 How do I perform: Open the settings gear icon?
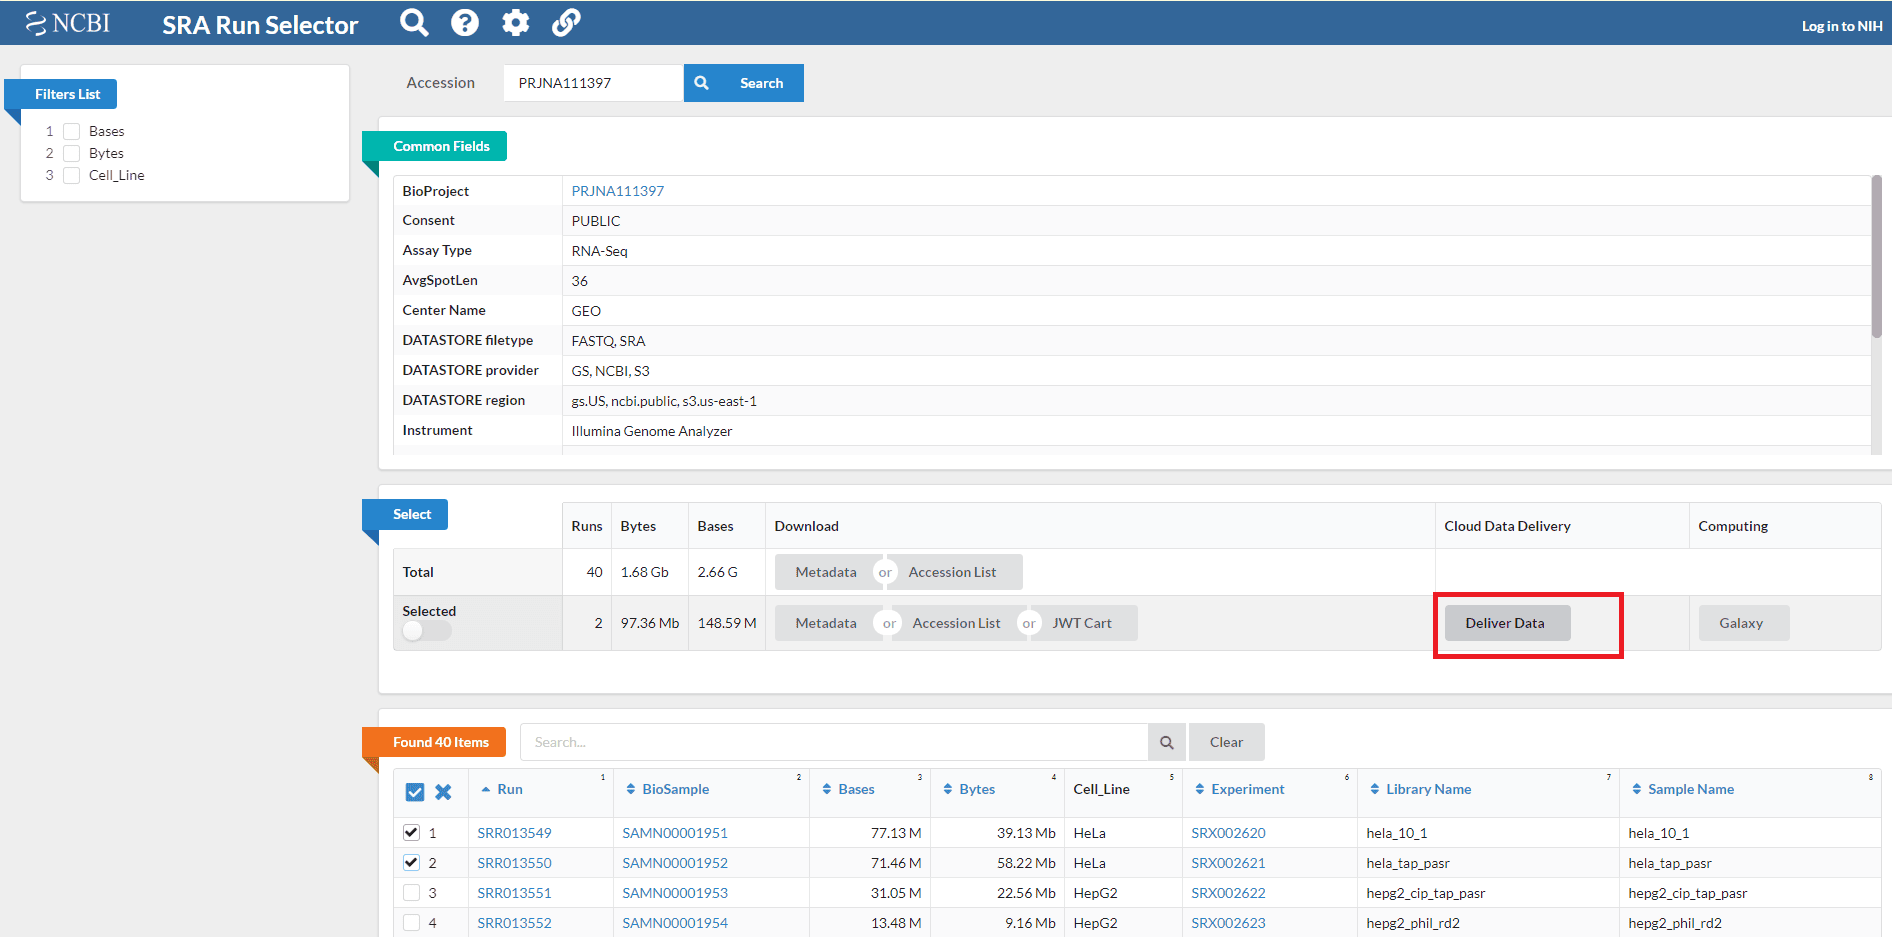point(515,22)
